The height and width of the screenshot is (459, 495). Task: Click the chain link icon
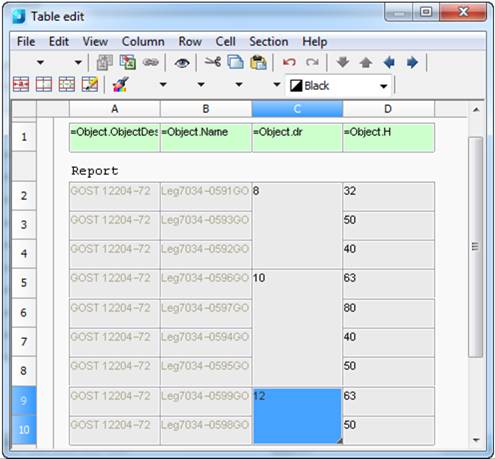click(151, 62)
